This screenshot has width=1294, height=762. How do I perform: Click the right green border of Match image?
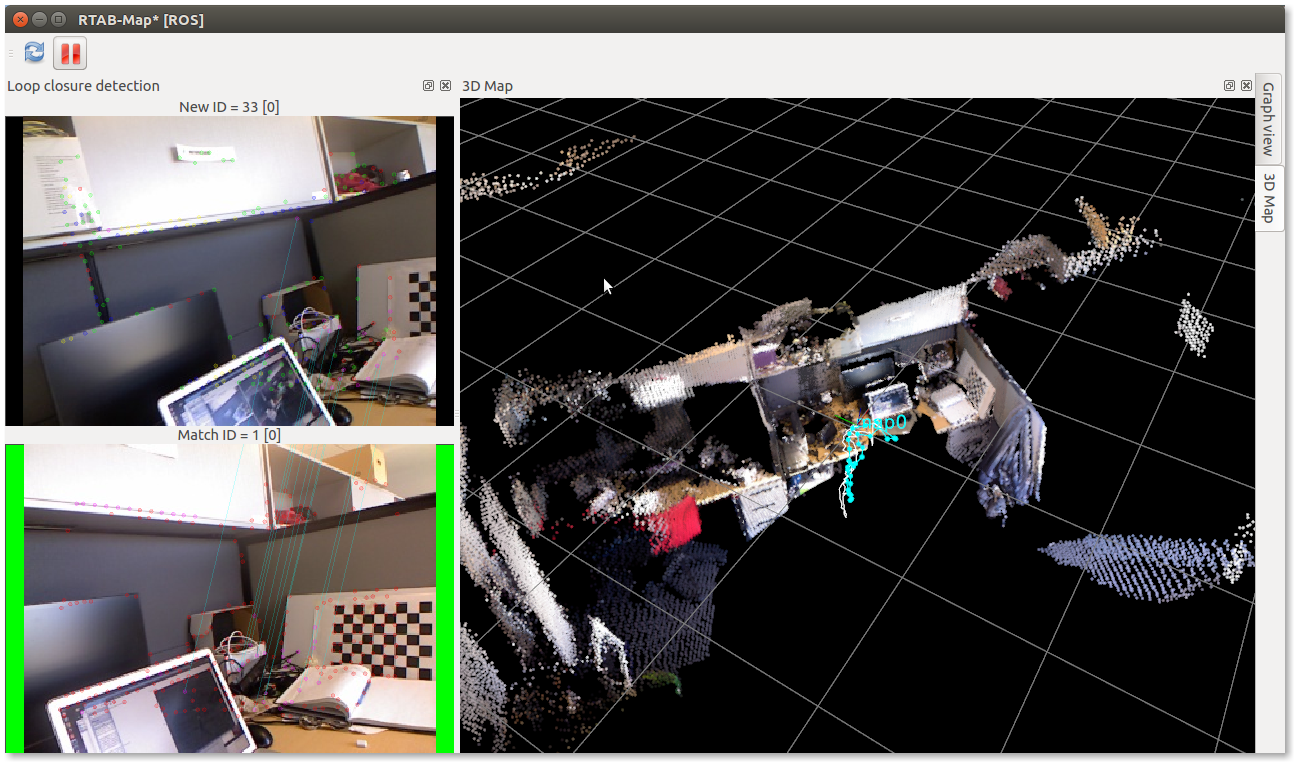(445, 598)
